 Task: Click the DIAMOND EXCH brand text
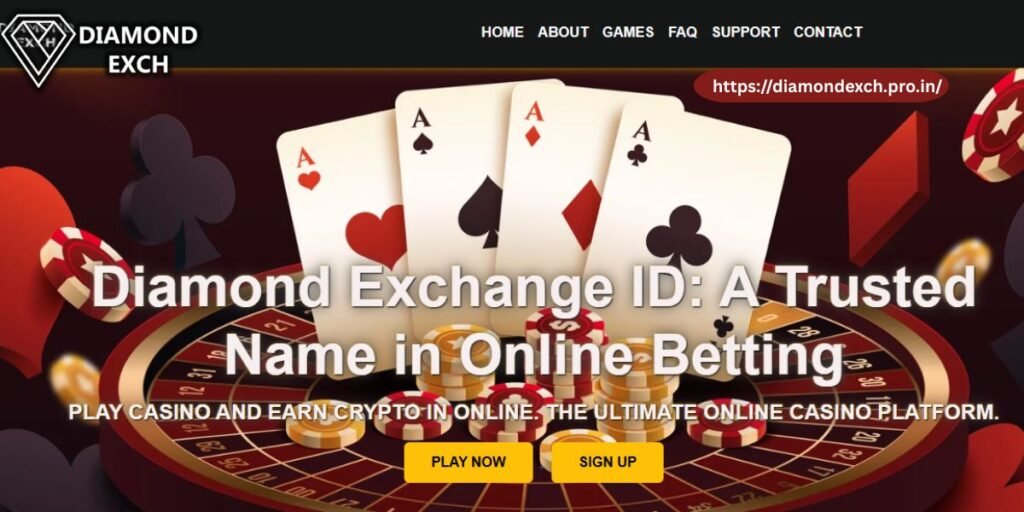pos(138,48)
